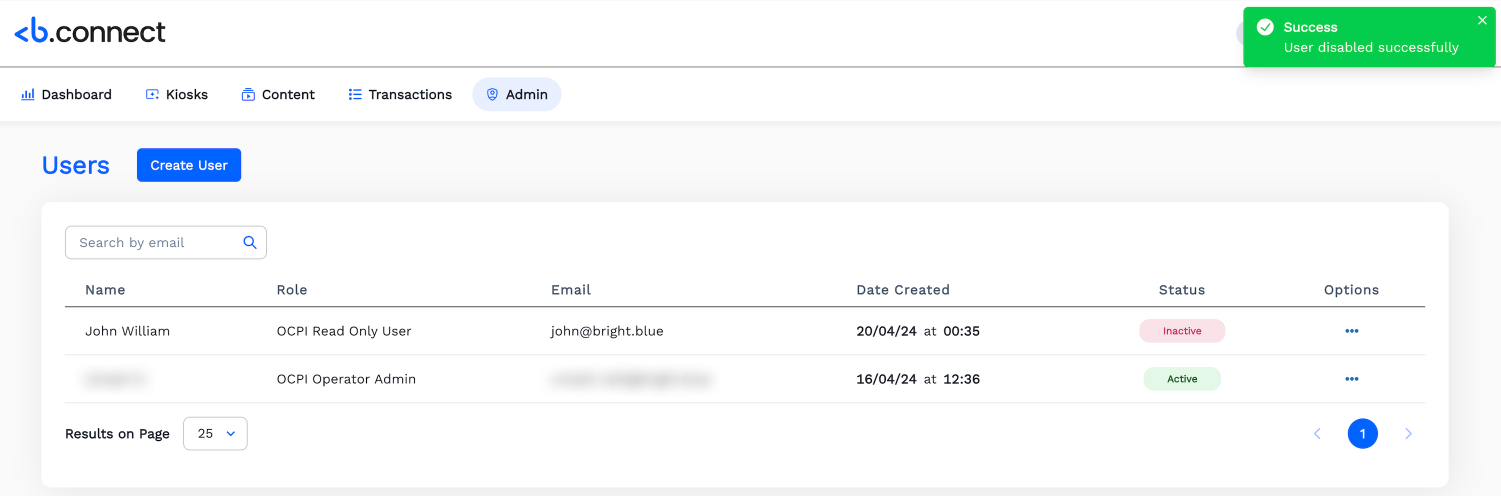Click the Active status badge
The height and width of the screenshot is (496, 1501).
click(x=1181, y=379)
